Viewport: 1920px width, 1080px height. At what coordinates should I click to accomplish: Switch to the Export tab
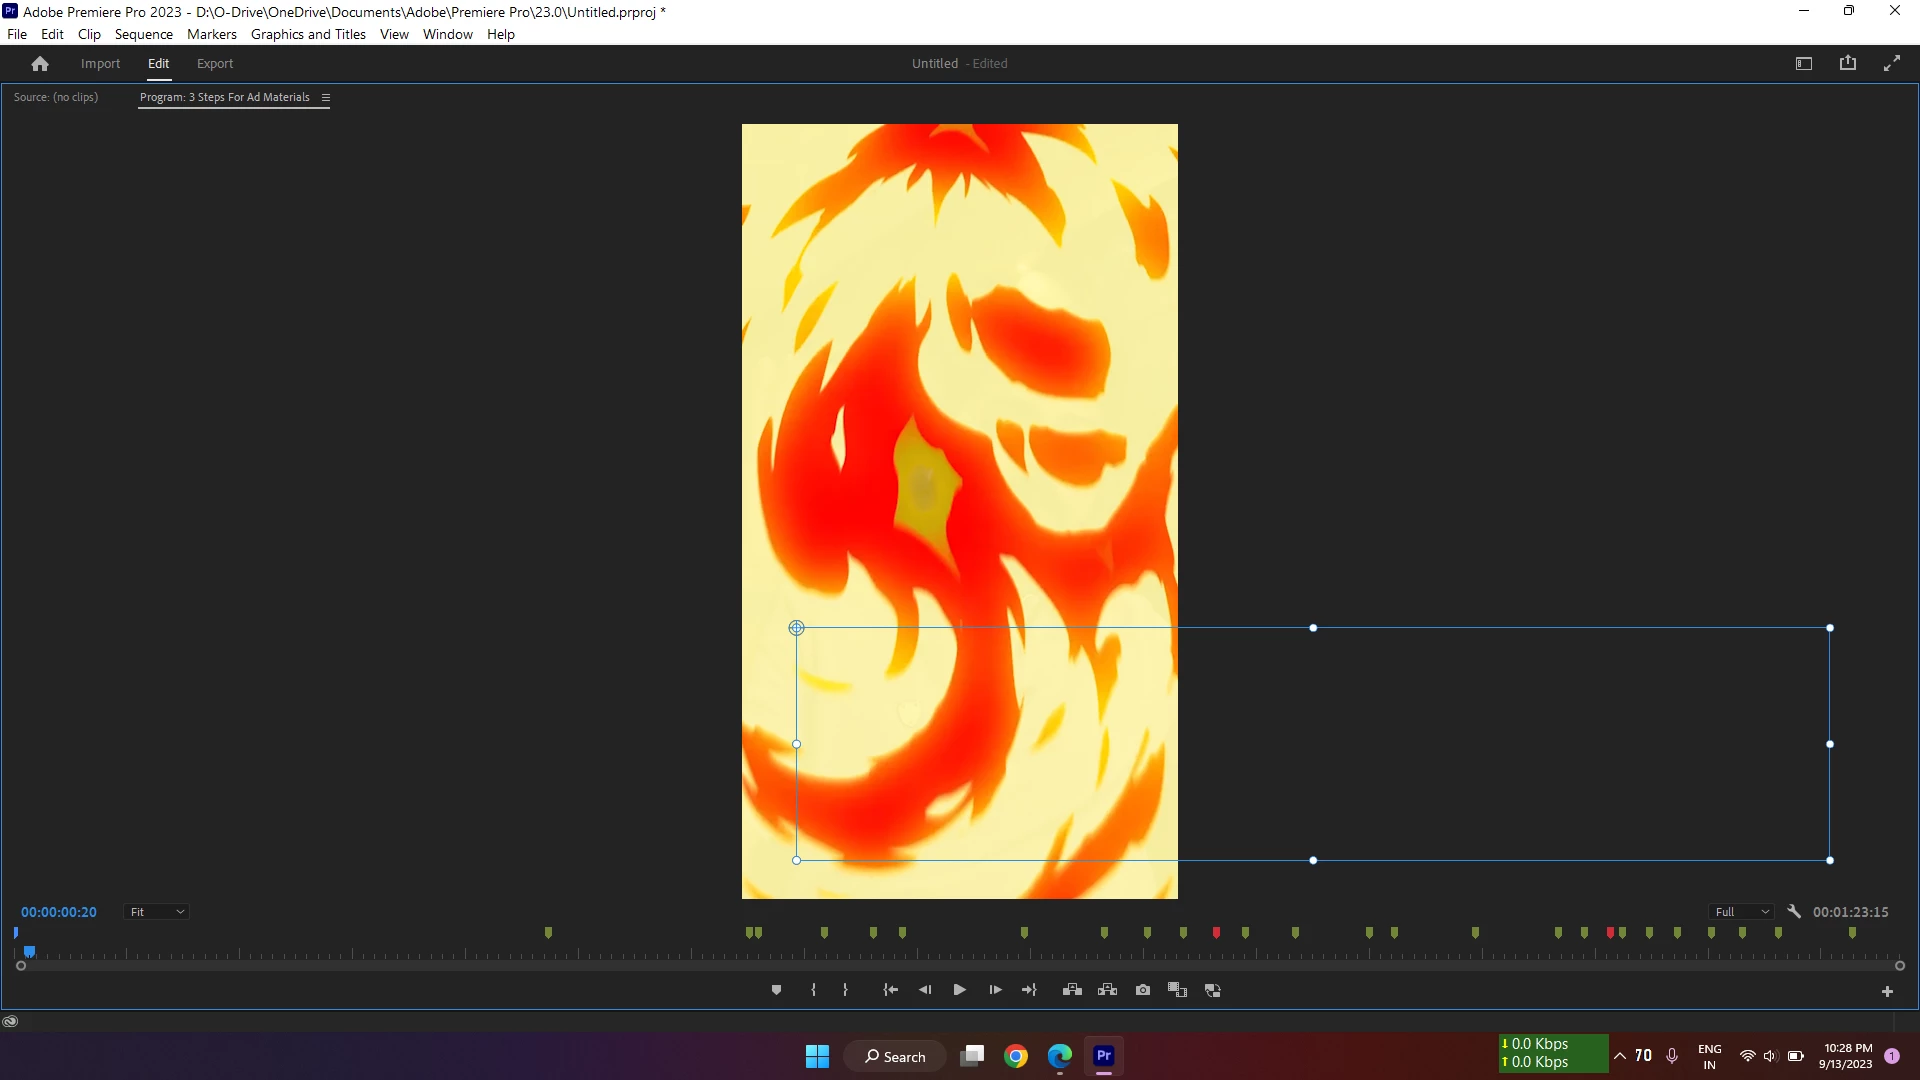214,63
